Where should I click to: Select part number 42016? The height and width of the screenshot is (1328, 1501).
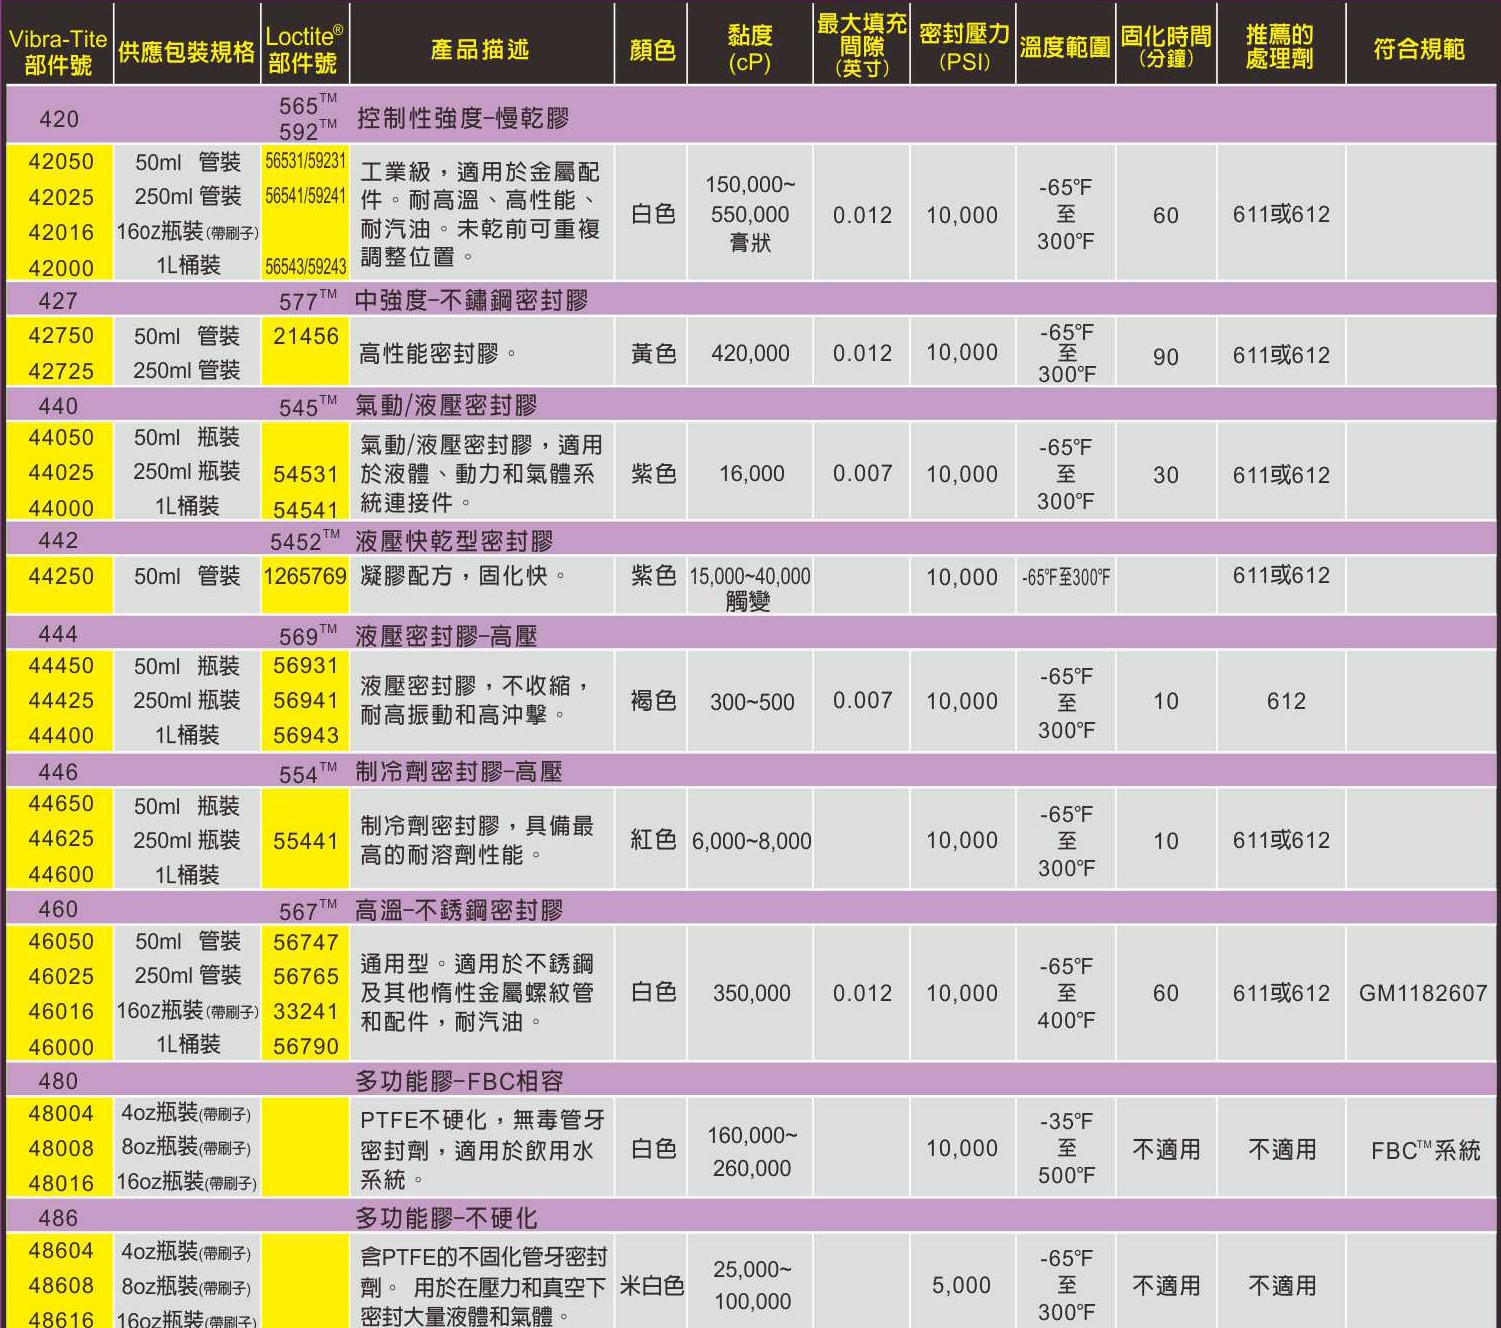point(61,232)
